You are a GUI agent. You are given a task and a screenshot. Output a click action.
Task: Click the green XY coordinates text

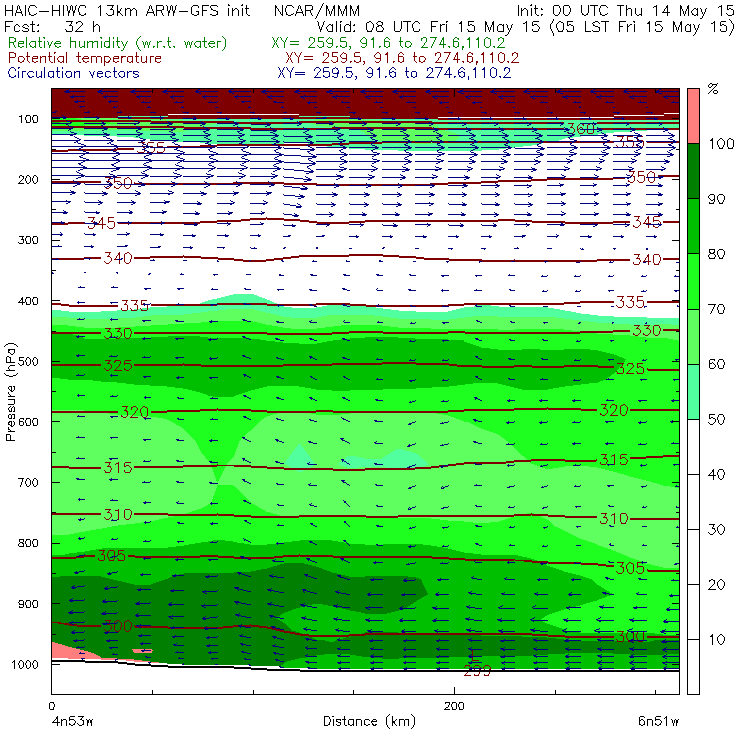click(x=388, y=43)
